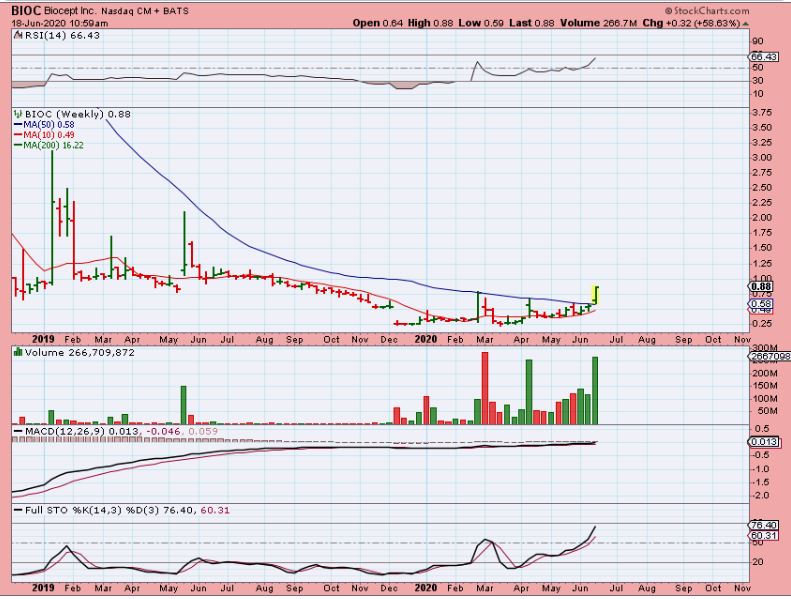Click the up triangle after the Chg percentage
This screenshot has width=791, height=599.
[746, 23]
